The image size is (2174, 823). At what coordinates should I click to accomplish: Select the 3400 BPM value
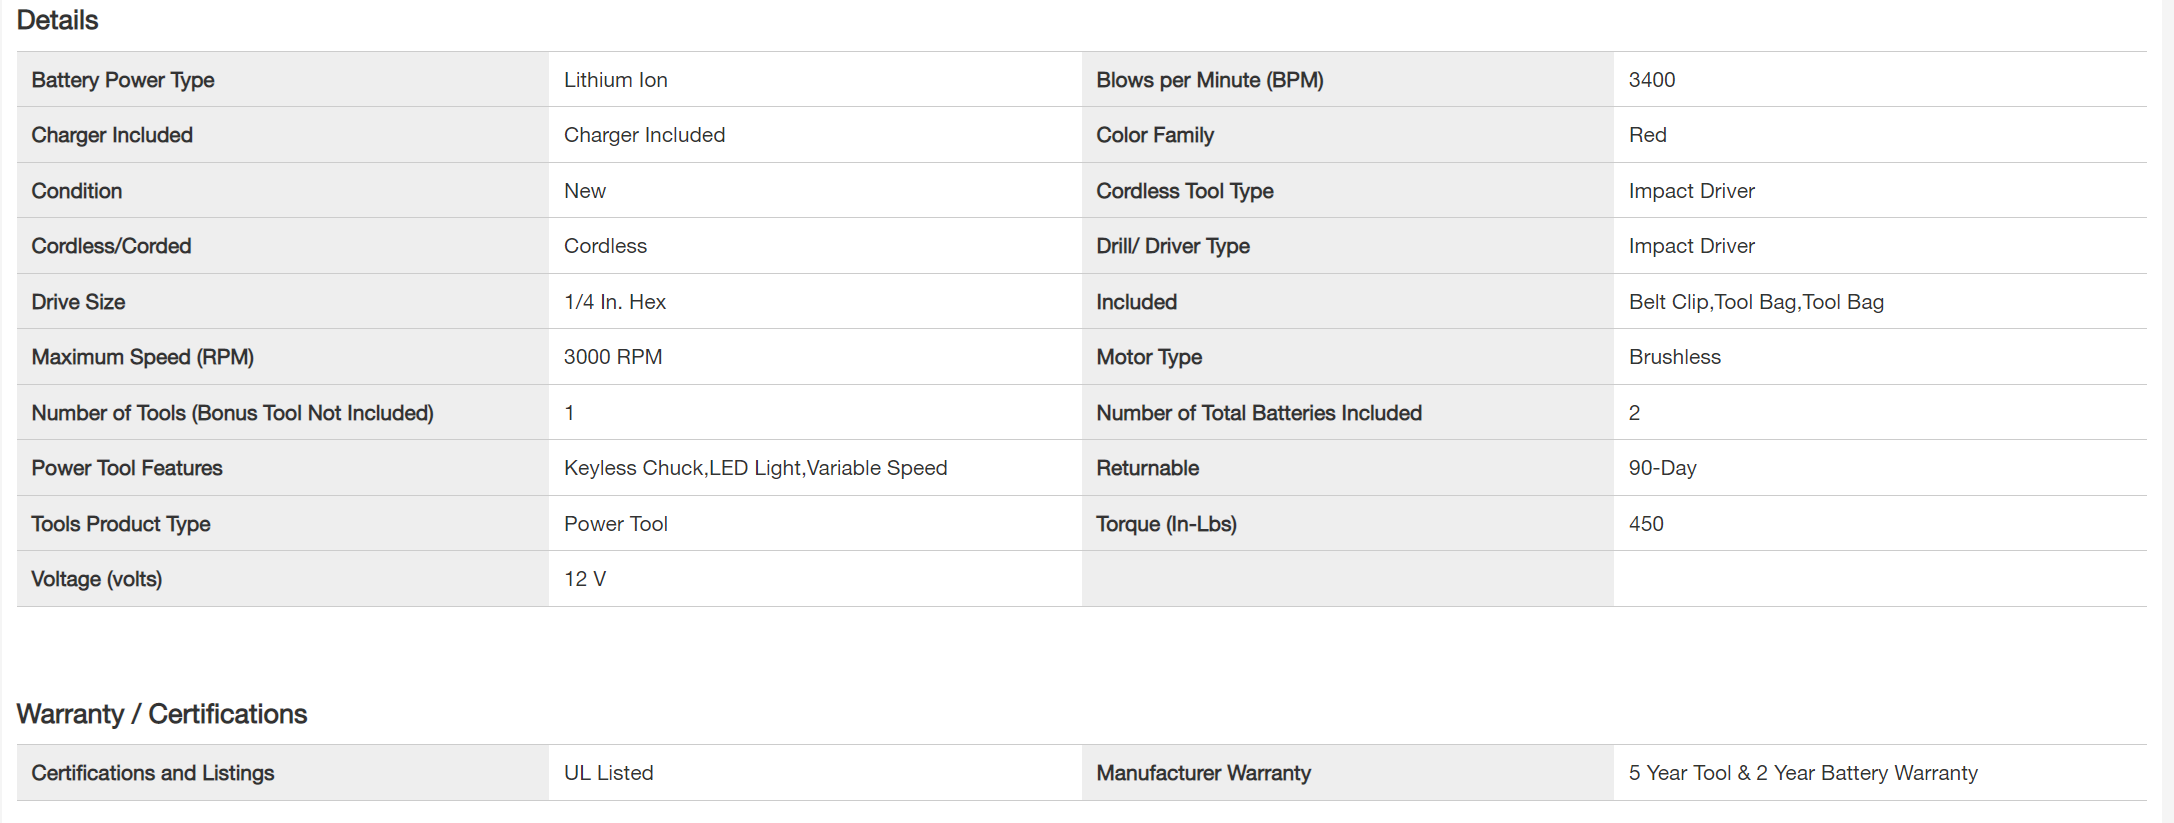click(x=1651, y=80)
